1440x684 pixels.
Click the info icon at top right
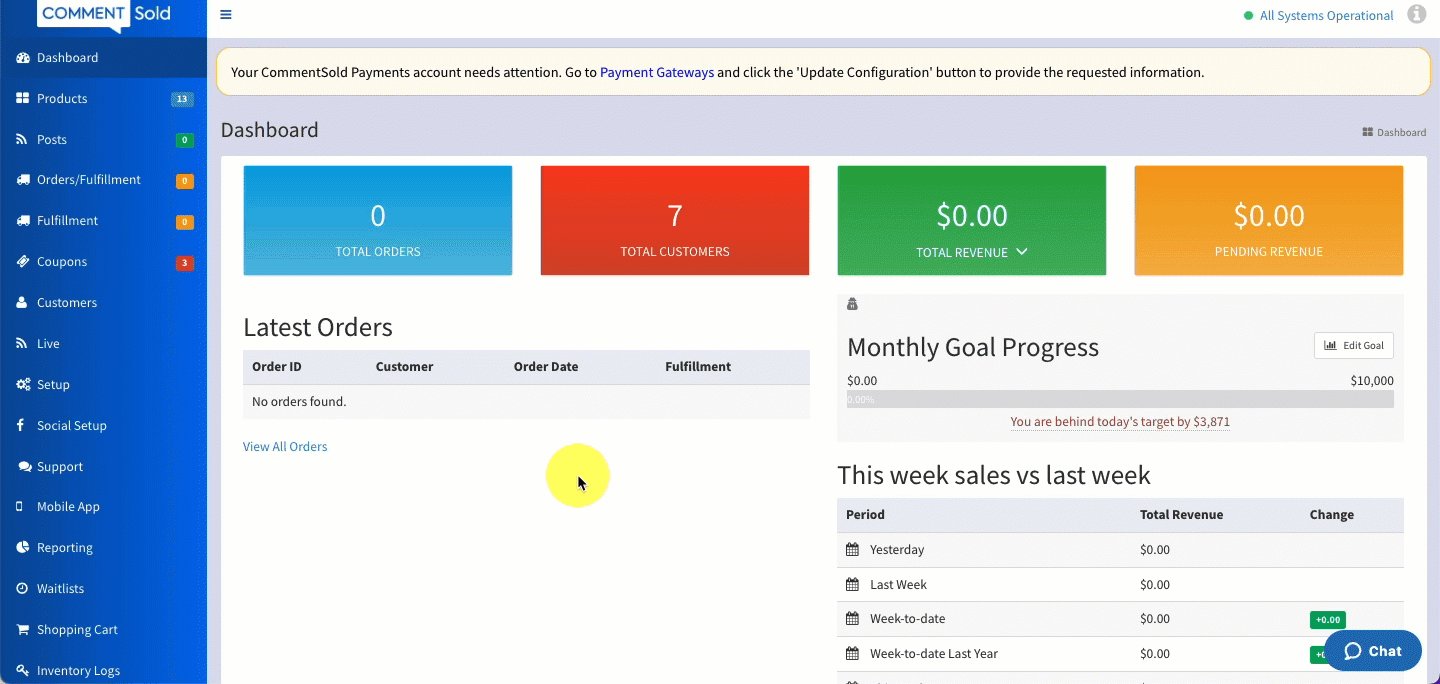pyautogui.click(x=1416, y=14)
